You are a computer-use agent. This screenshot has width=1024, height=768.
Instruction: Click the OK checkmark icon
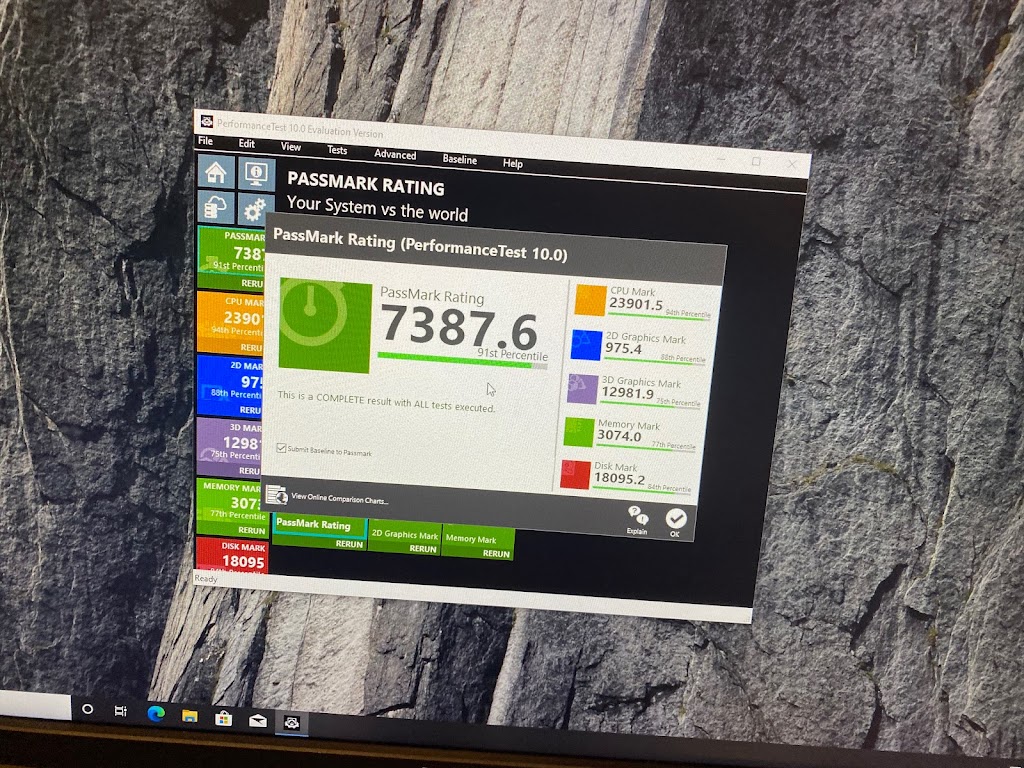(676, 519)
